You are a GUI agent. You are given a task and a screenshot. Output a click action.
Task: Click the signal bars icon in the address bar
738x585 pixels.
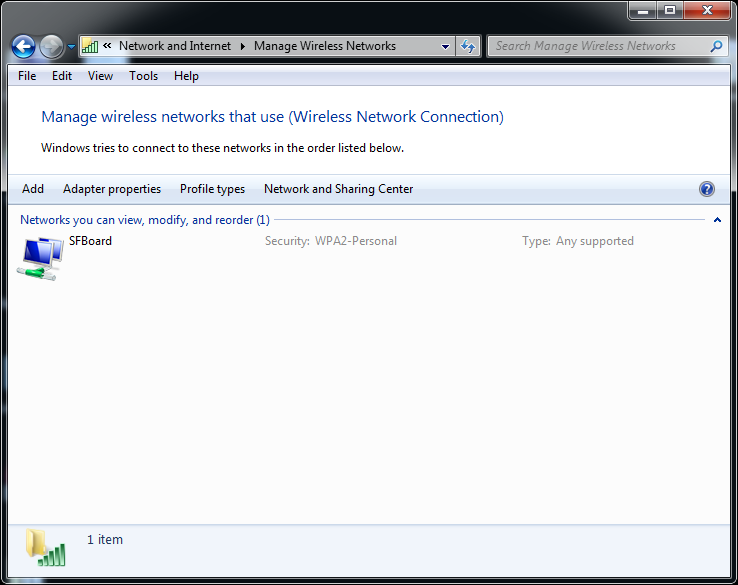(90, 46)
